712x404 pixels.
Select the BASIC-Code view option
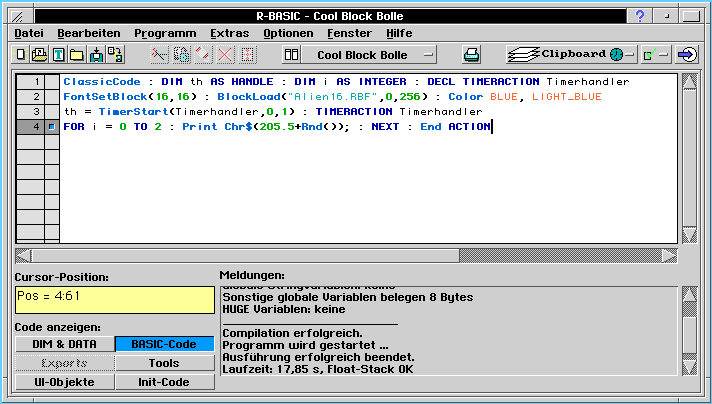tap(164, 344)
